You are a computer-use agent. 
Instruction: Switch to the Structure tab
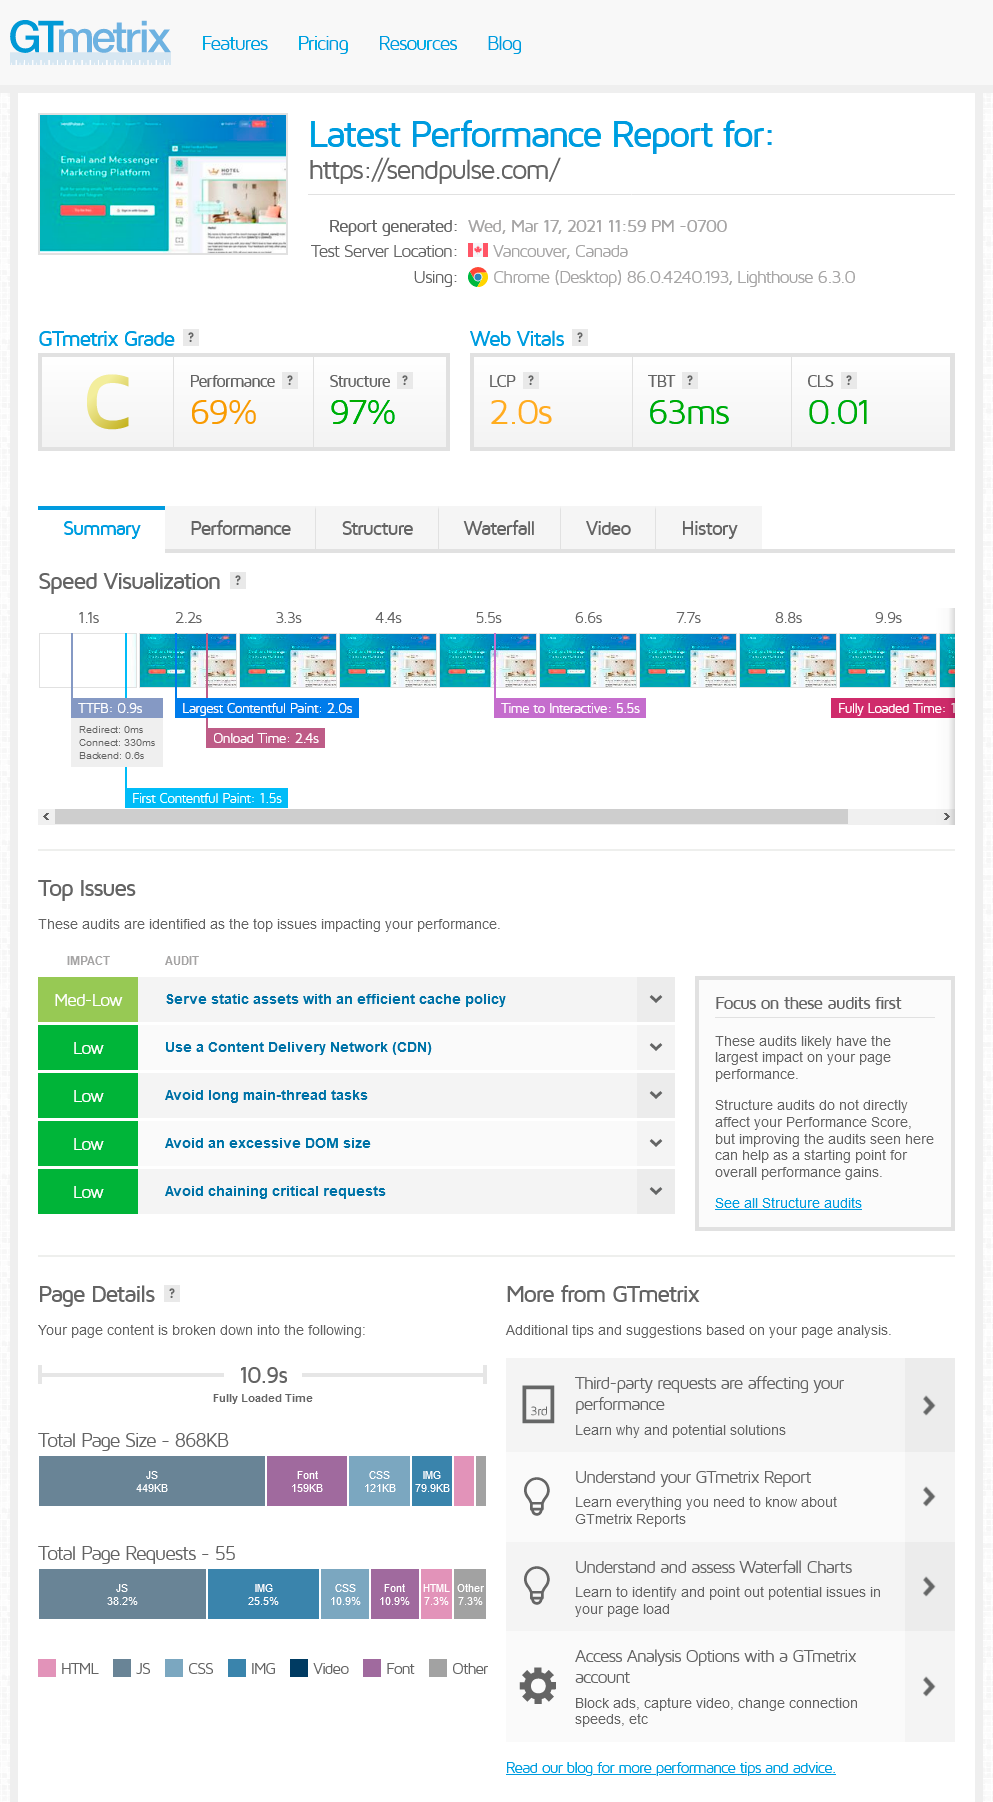click(x=377, y=528)
